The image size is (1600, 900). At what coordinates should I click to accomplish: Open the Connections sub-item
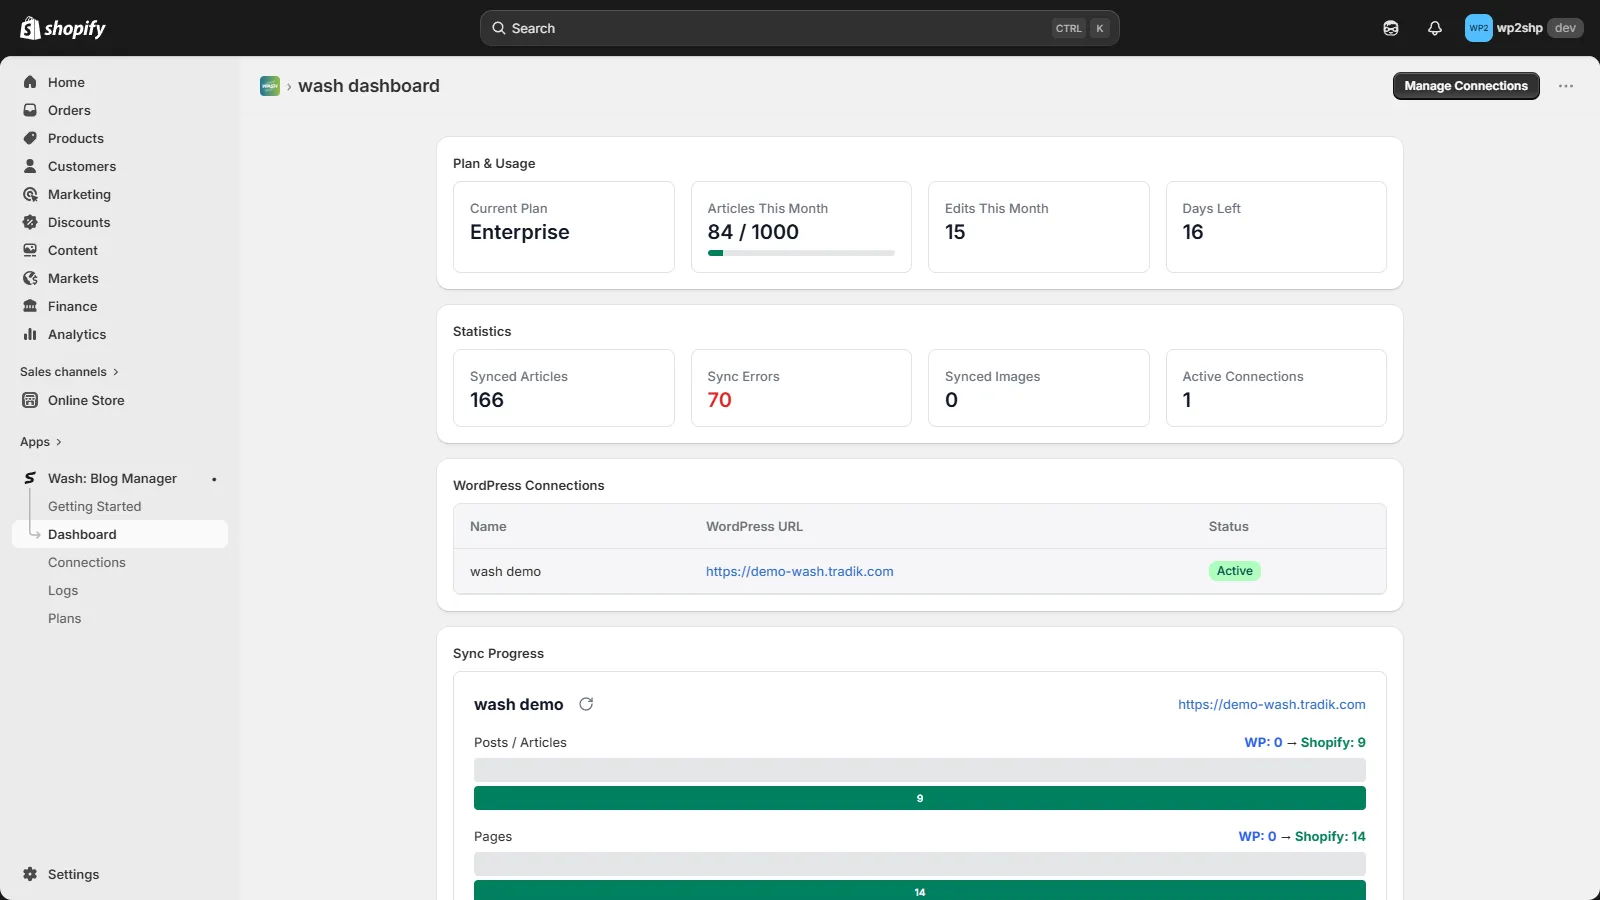[87, 562]
